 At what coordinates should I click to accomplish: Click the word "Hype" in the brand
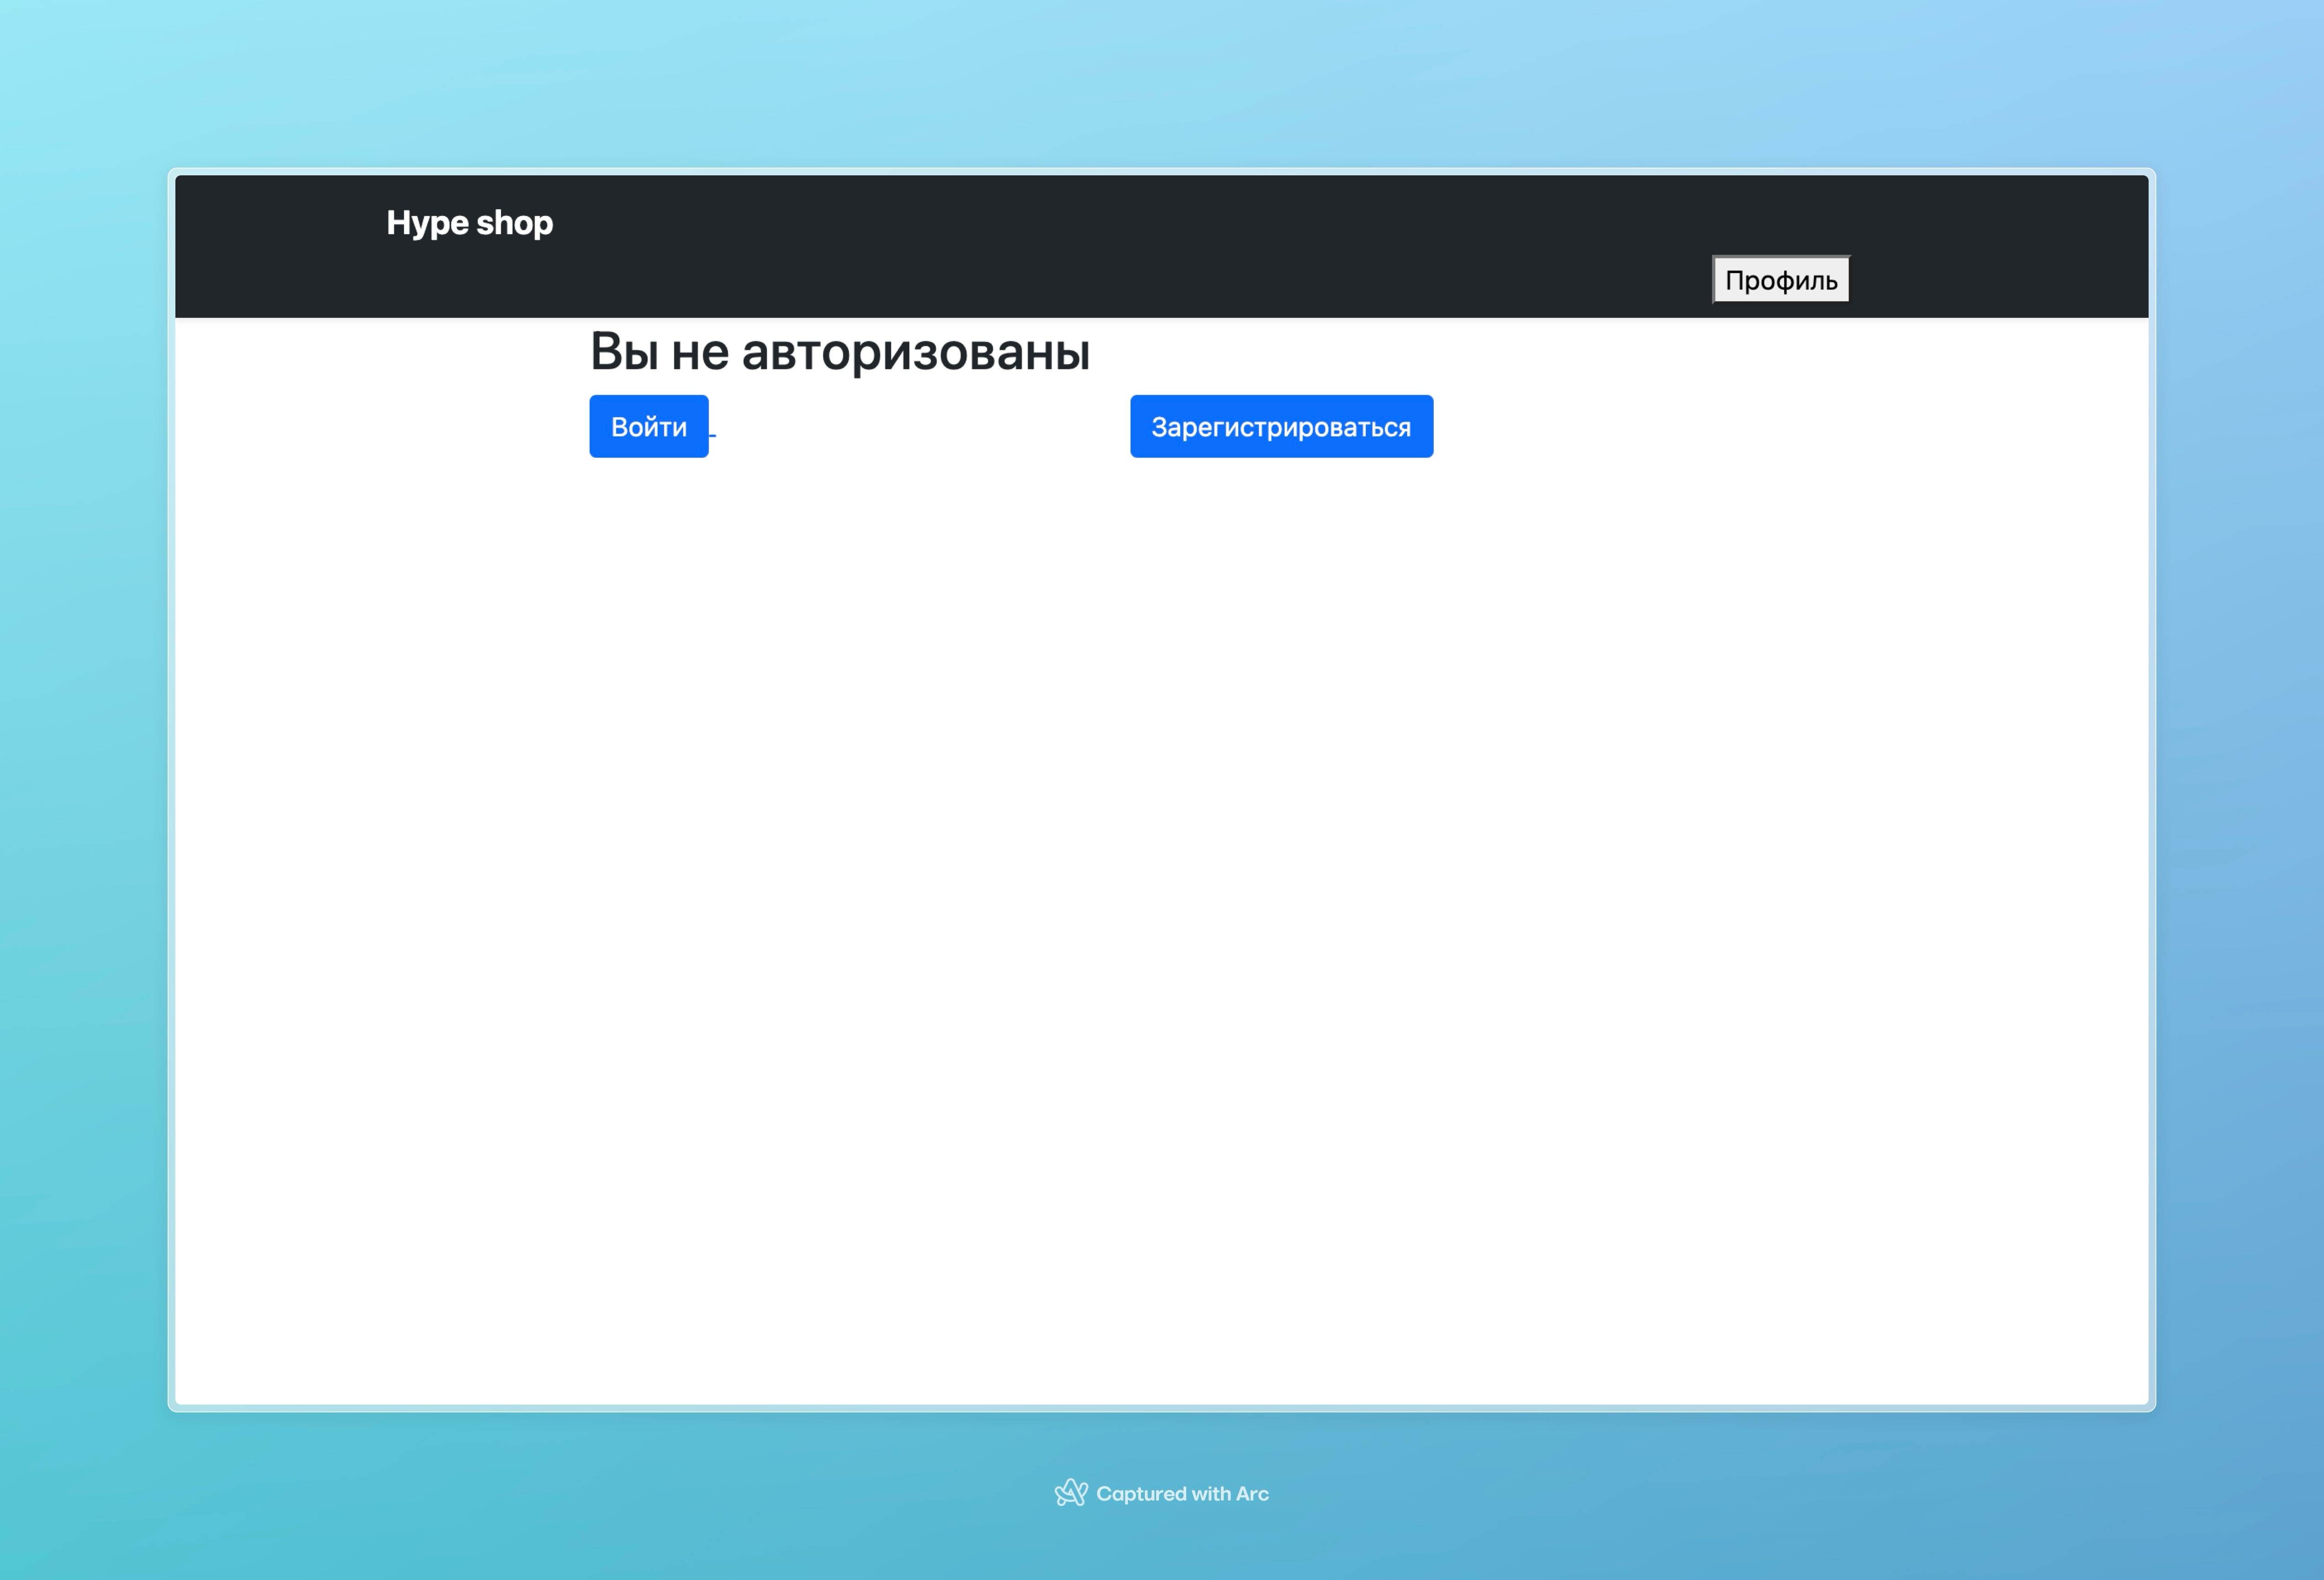[x=427, y=222]
